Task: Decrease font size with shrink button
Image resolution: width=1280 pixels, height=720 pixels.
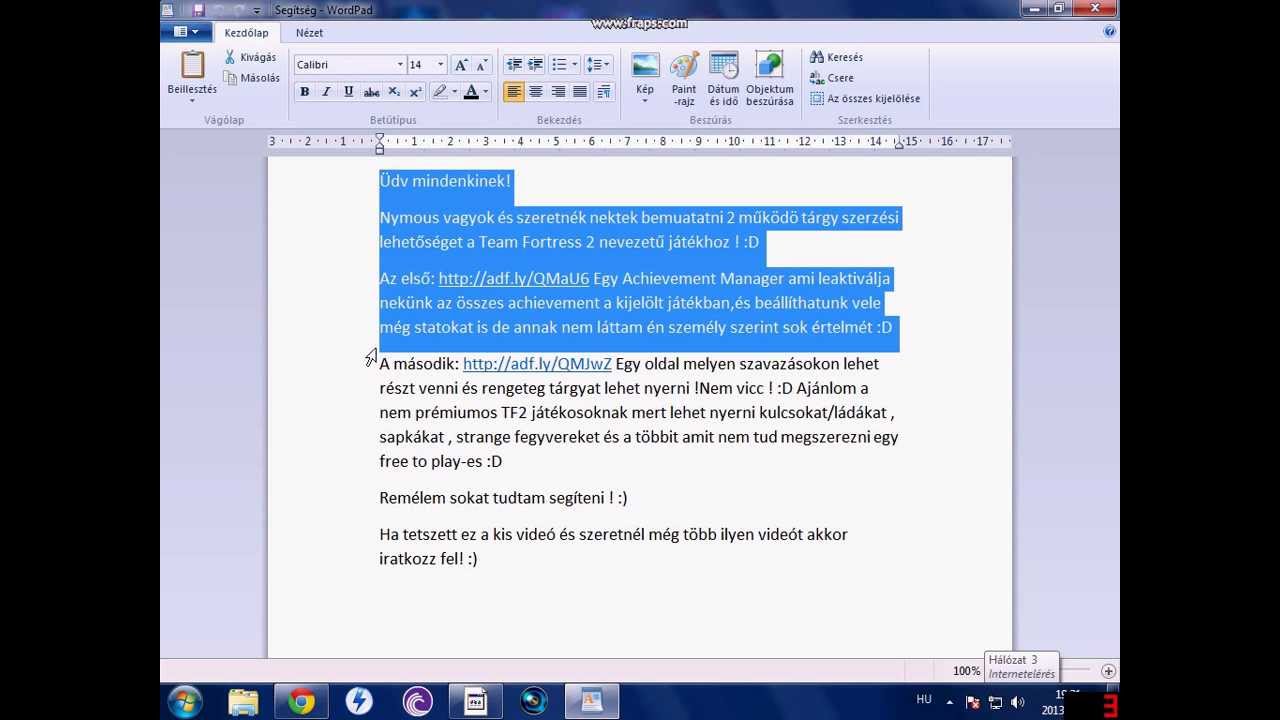Action: point(482,65)
